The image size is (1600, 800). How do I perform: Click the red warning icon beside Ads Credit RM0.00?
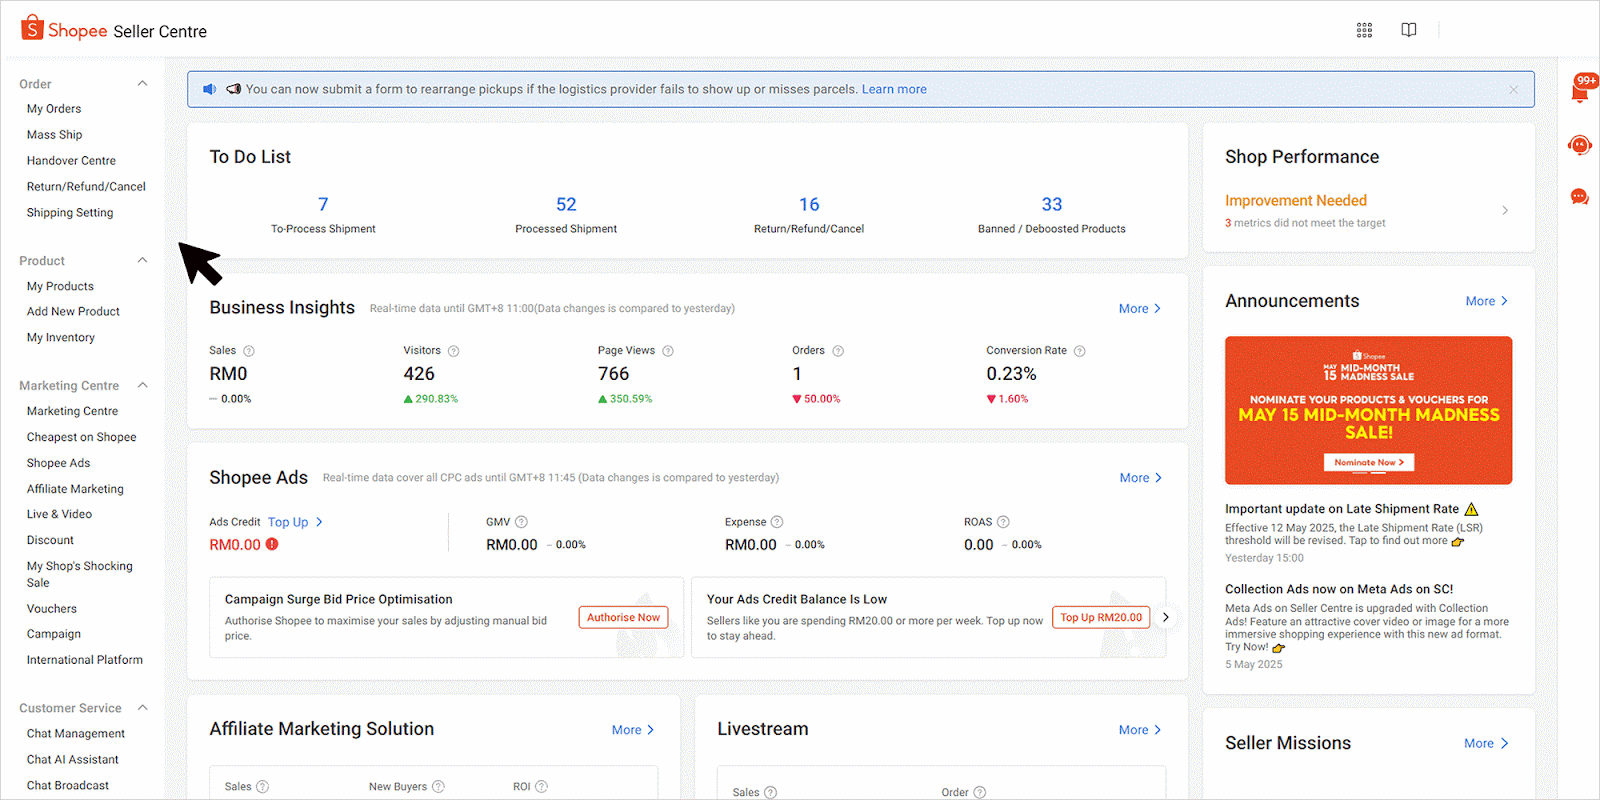tap(272, 545)
